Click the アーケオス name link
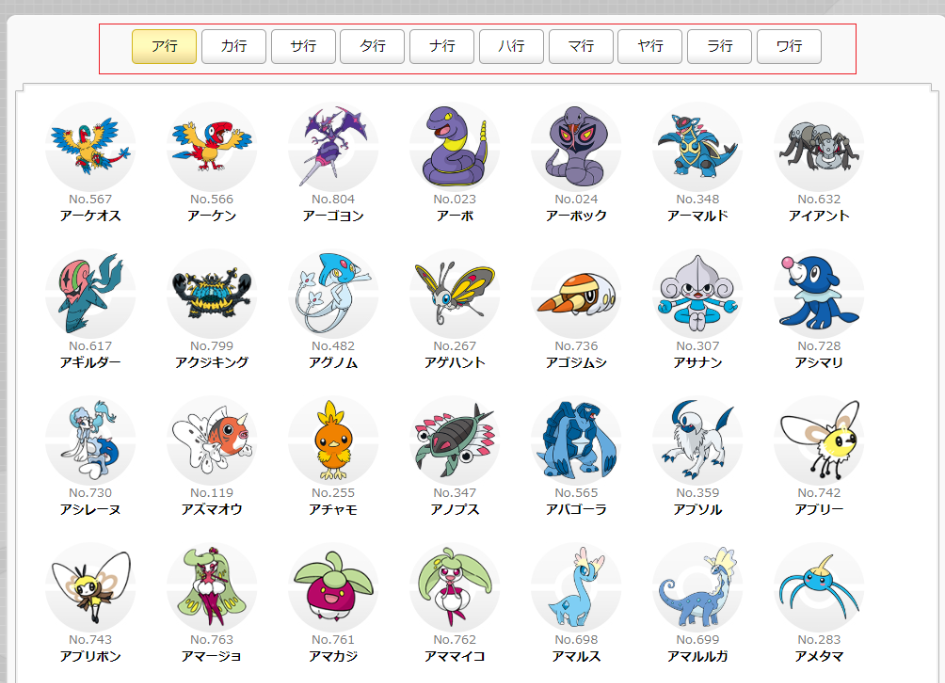The image size is (945, 683). [90, 216]
